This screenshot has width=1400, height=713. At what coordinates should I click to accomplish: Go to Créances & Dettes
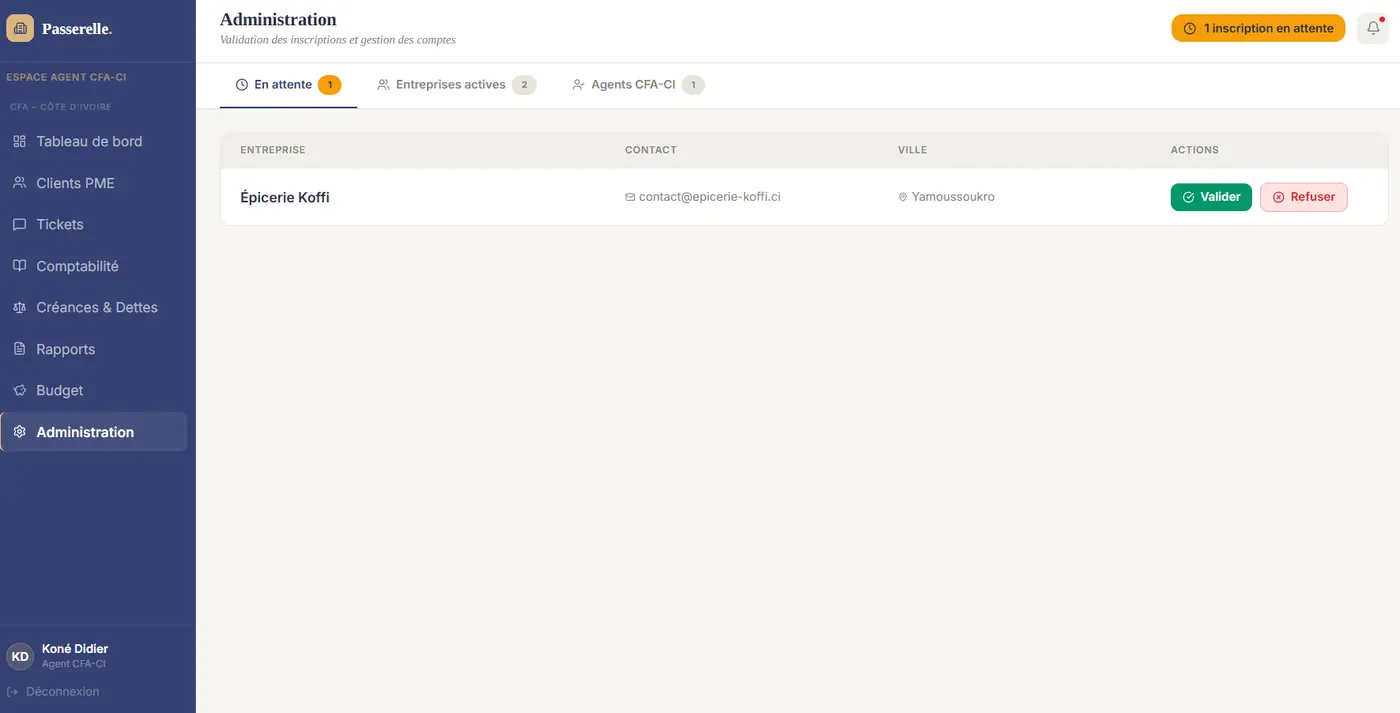94,308
